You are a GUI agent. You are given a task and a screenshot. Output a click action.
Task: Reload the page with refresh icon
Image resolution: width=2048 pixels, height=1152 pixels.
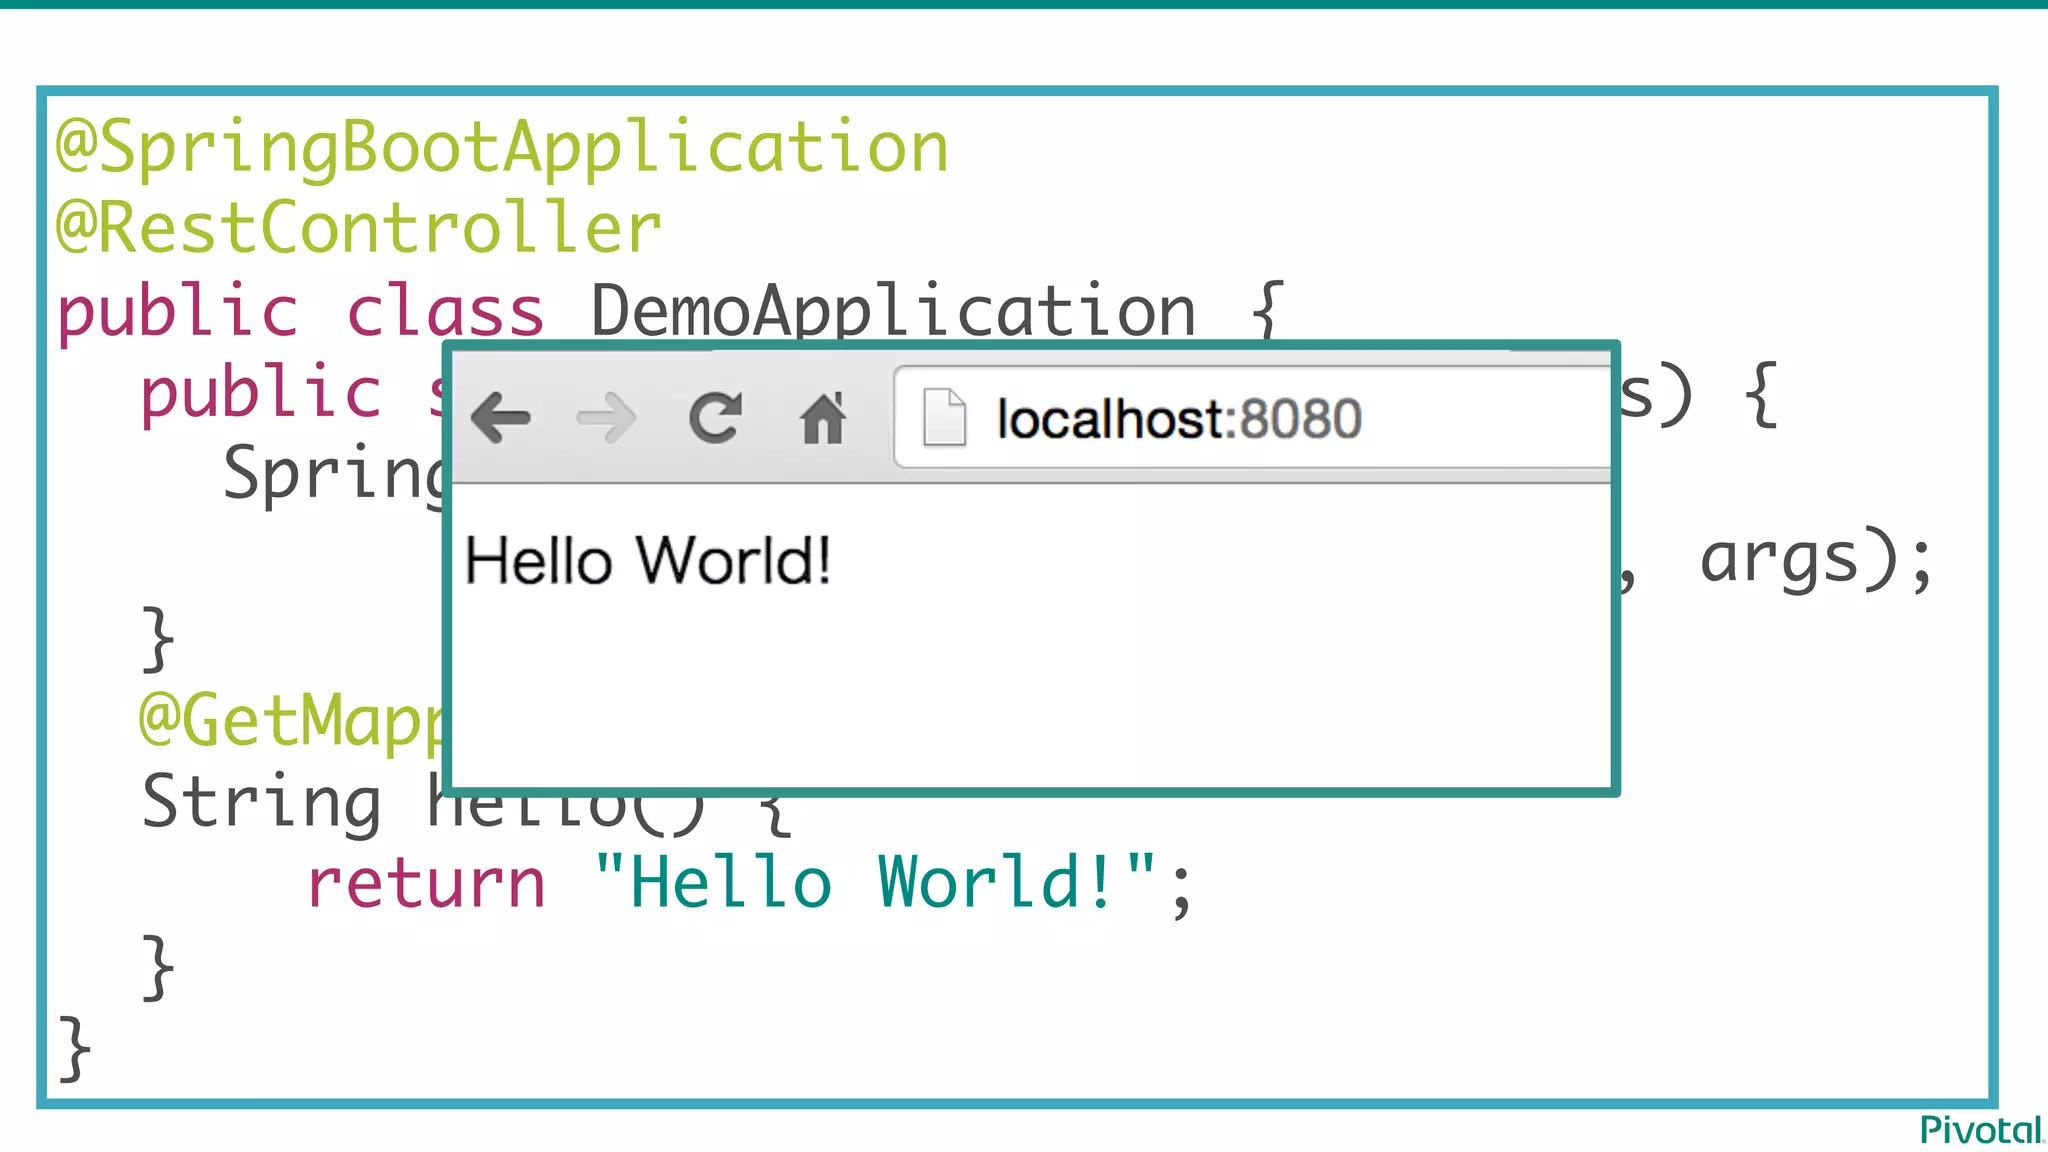pos(715,418)
